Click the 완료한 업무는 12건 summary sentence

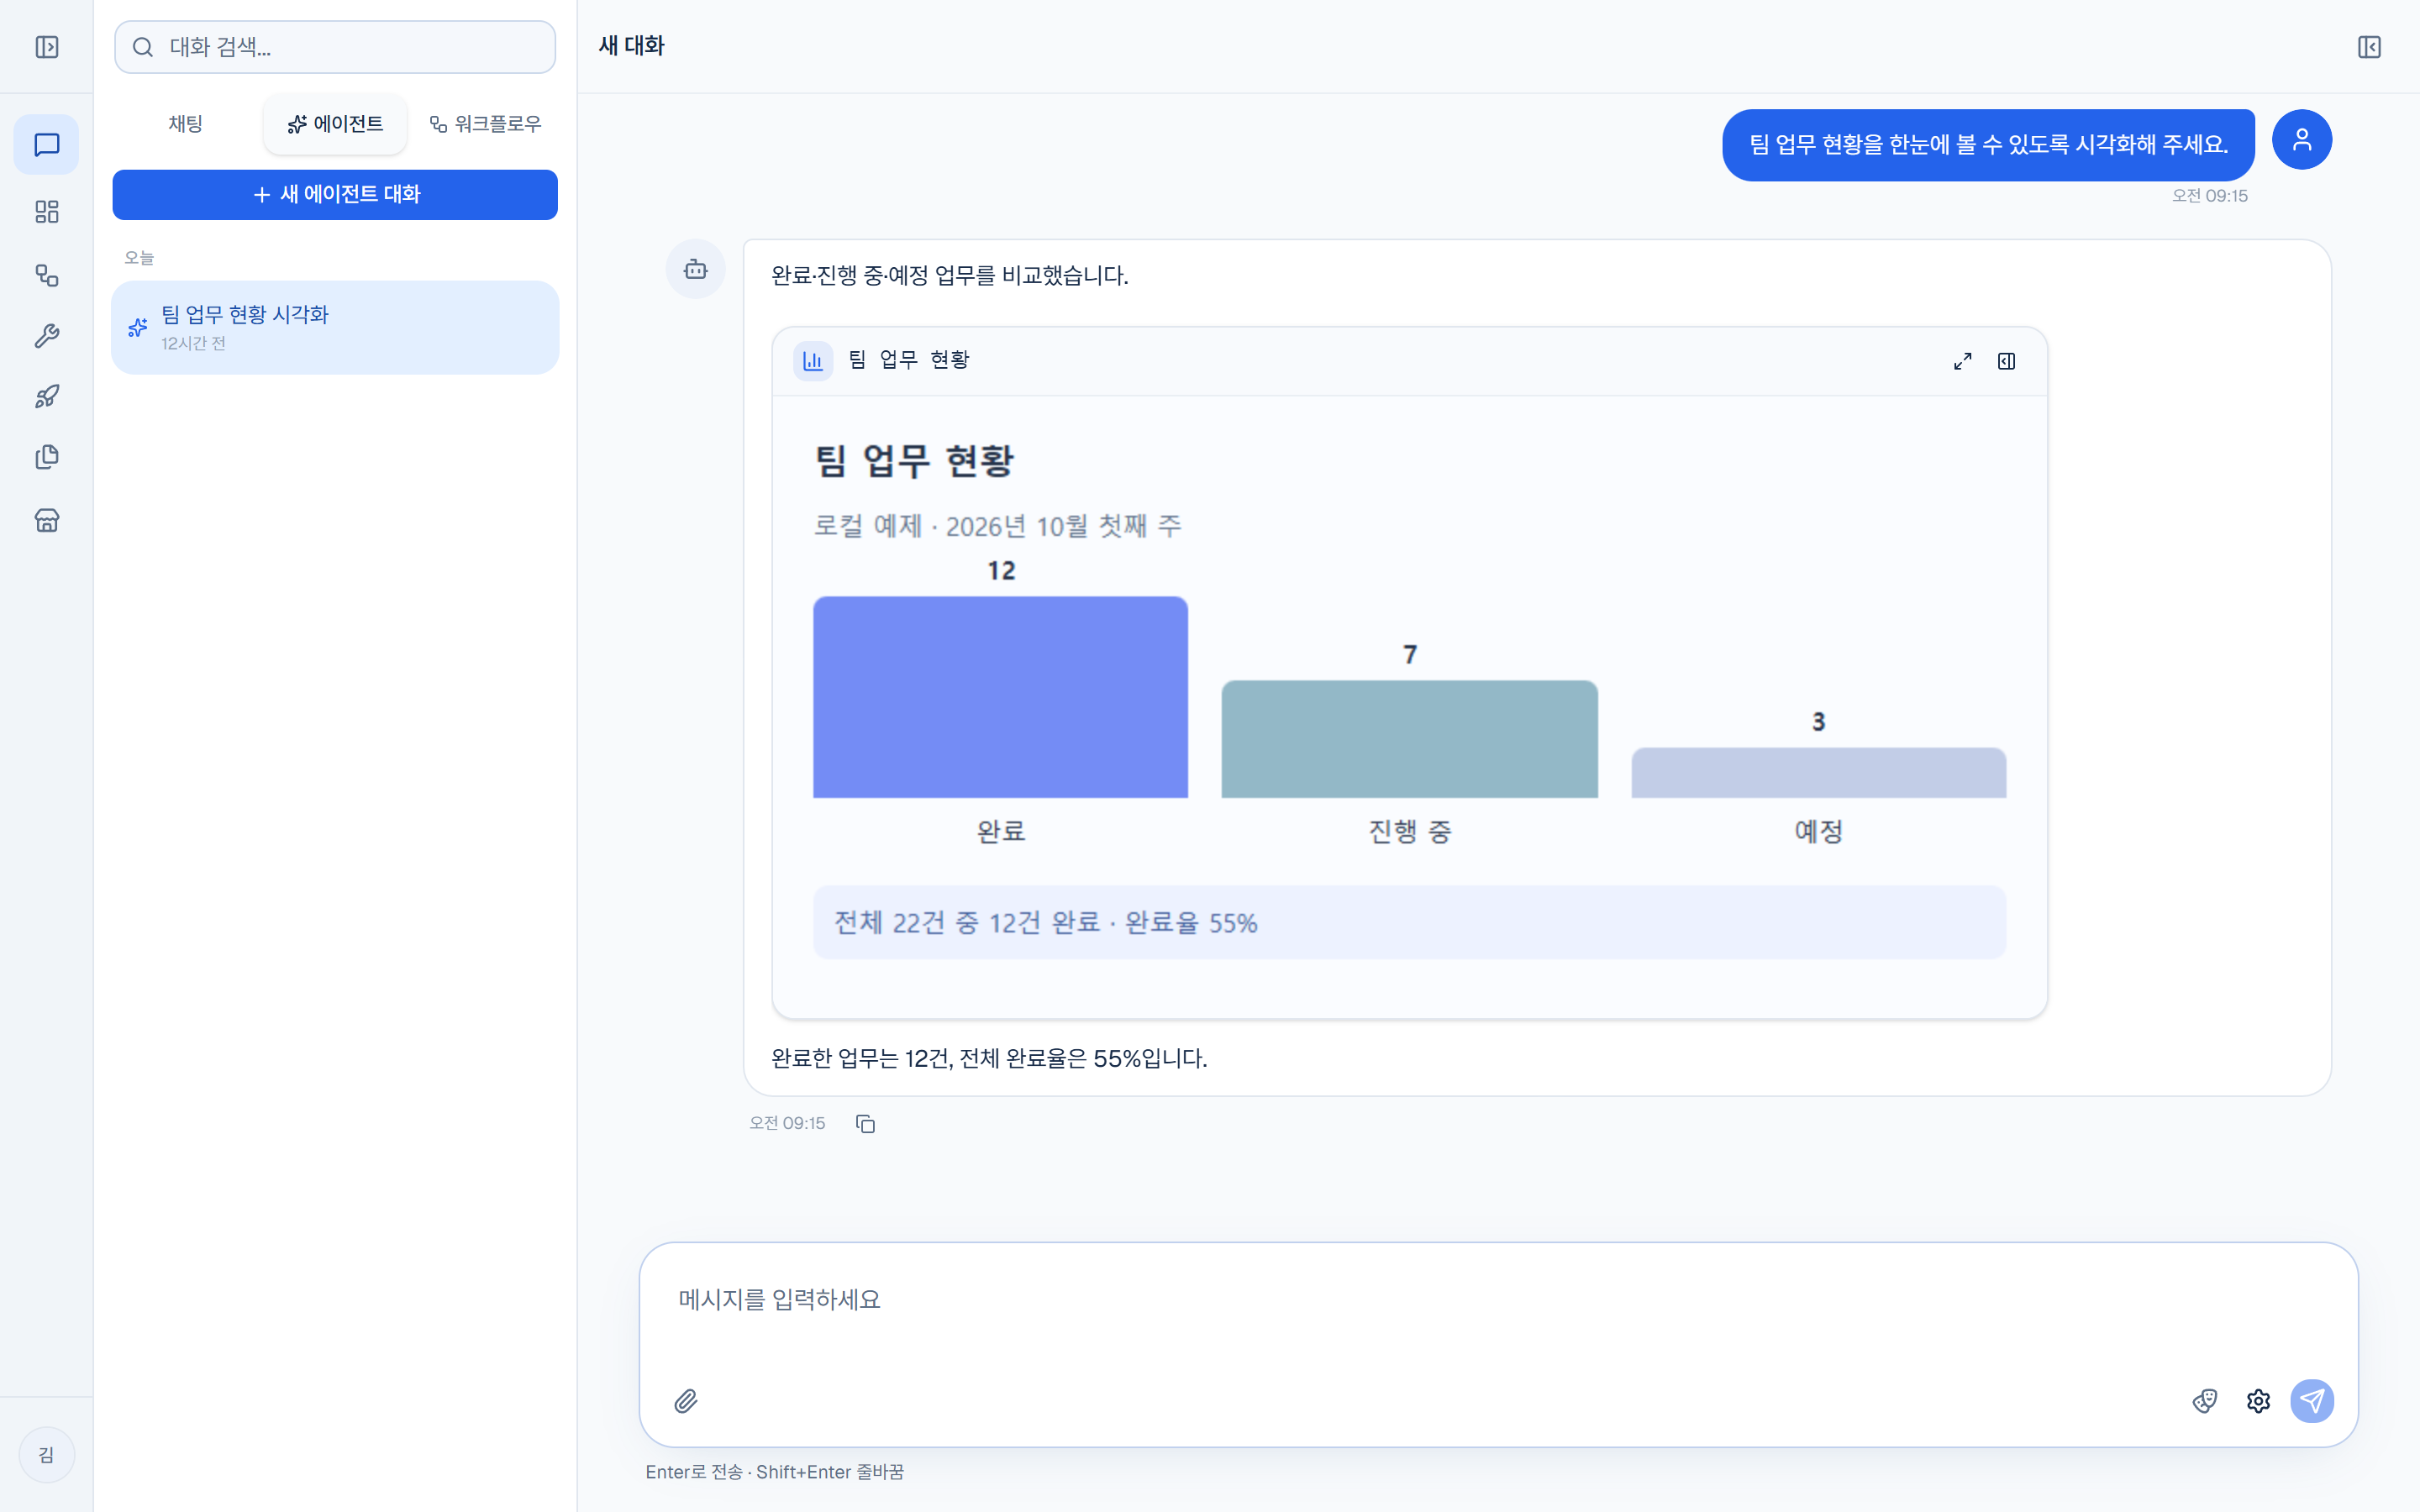point(989,1058)
